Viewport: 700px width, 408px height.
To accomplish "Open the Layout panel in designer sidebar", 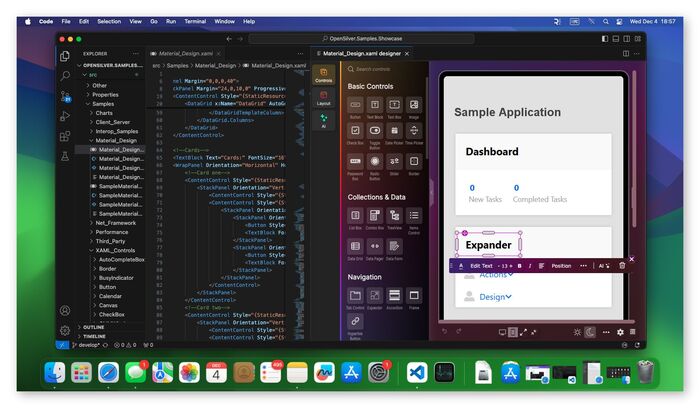I will [x=324, y=99].
